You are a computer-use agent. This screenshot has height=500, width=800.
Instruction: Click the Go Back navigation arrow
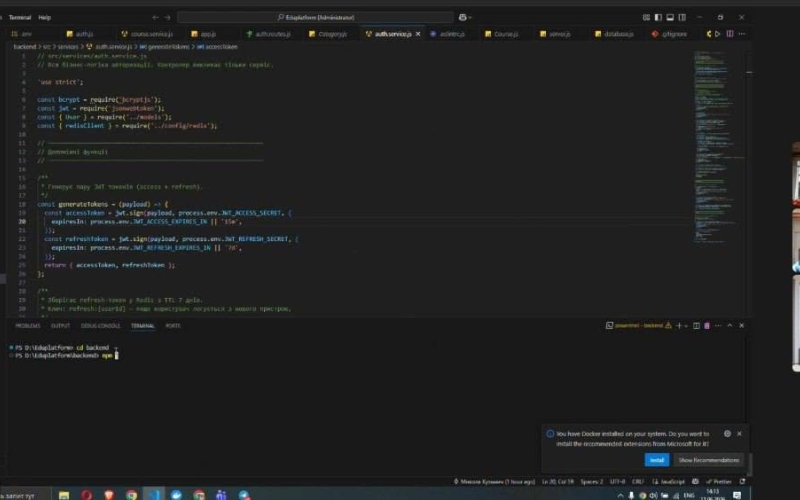[155, 17]
